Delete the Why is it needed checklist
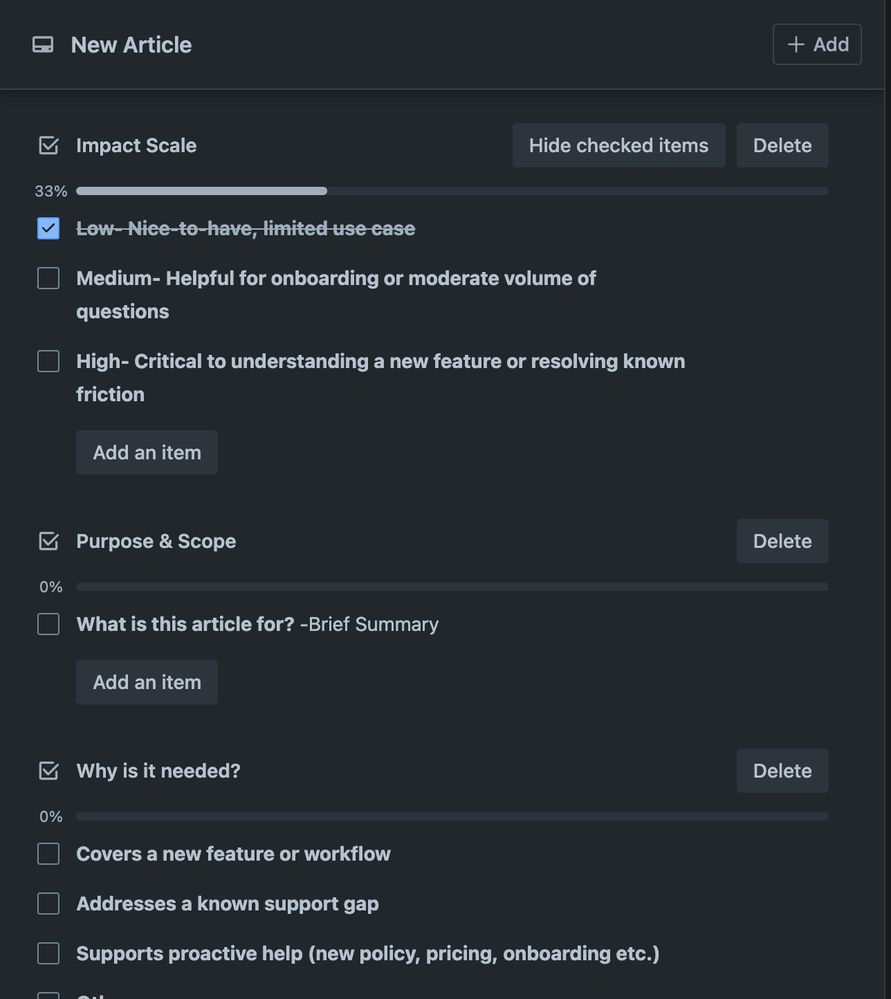The width and height of the screenshot is (891, 999). click(x=783, y=771)
